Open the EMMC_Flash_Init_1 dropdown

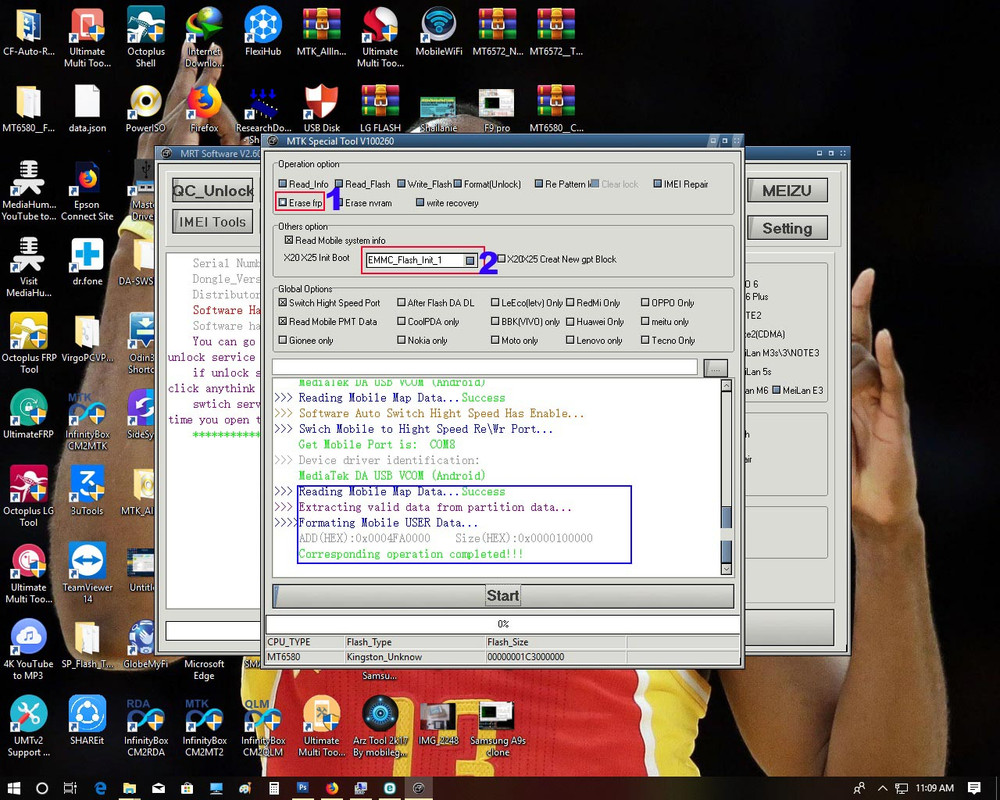(x=470, y=260)
